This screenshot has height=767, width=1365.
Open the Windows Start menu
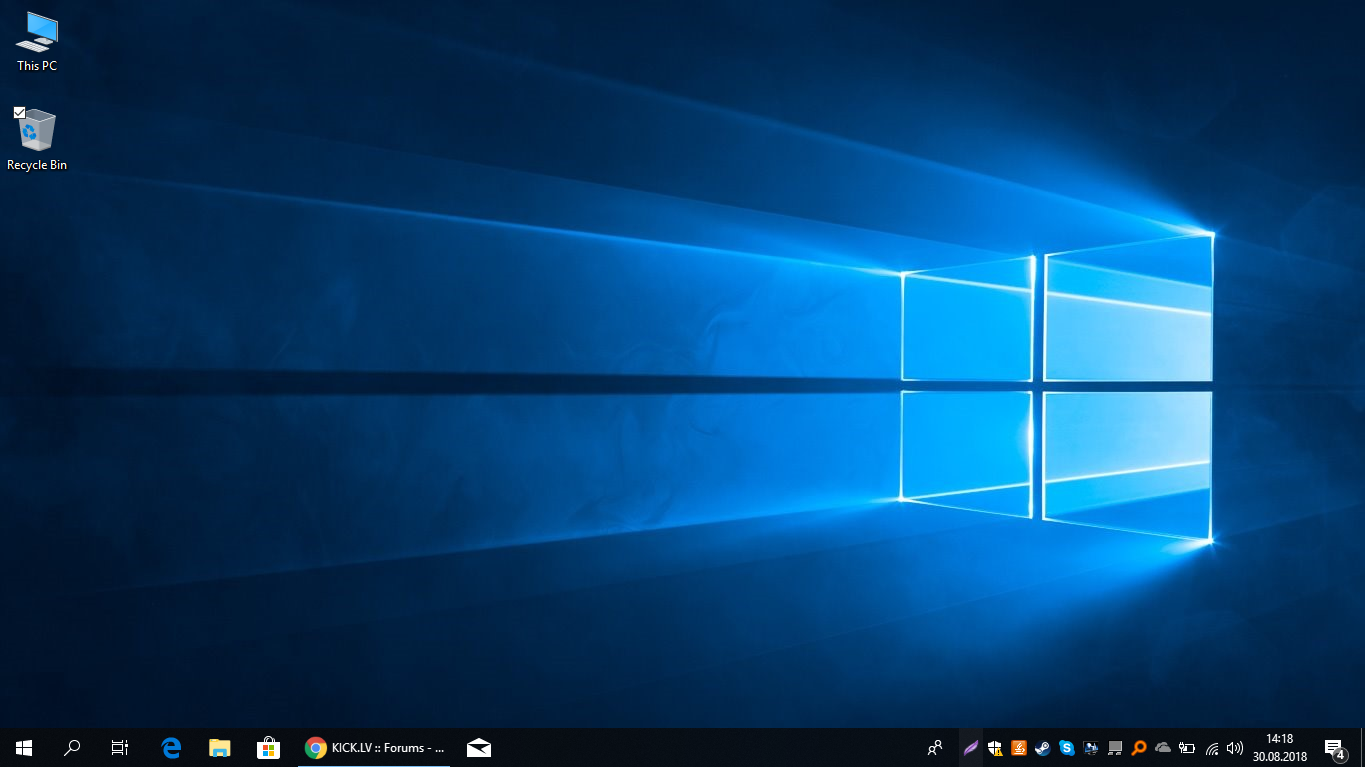pos(24,747)
